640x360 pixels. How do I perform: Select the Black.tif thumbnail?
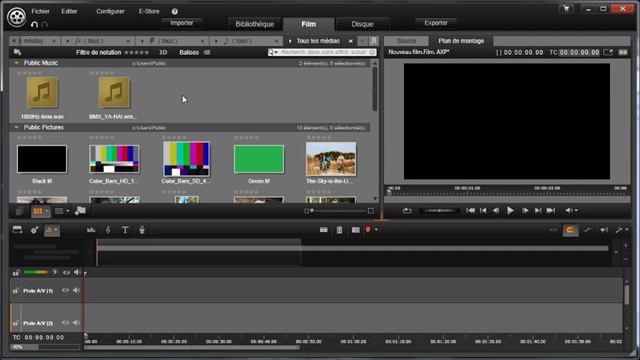pyautogui.click(x=42, y=159)
